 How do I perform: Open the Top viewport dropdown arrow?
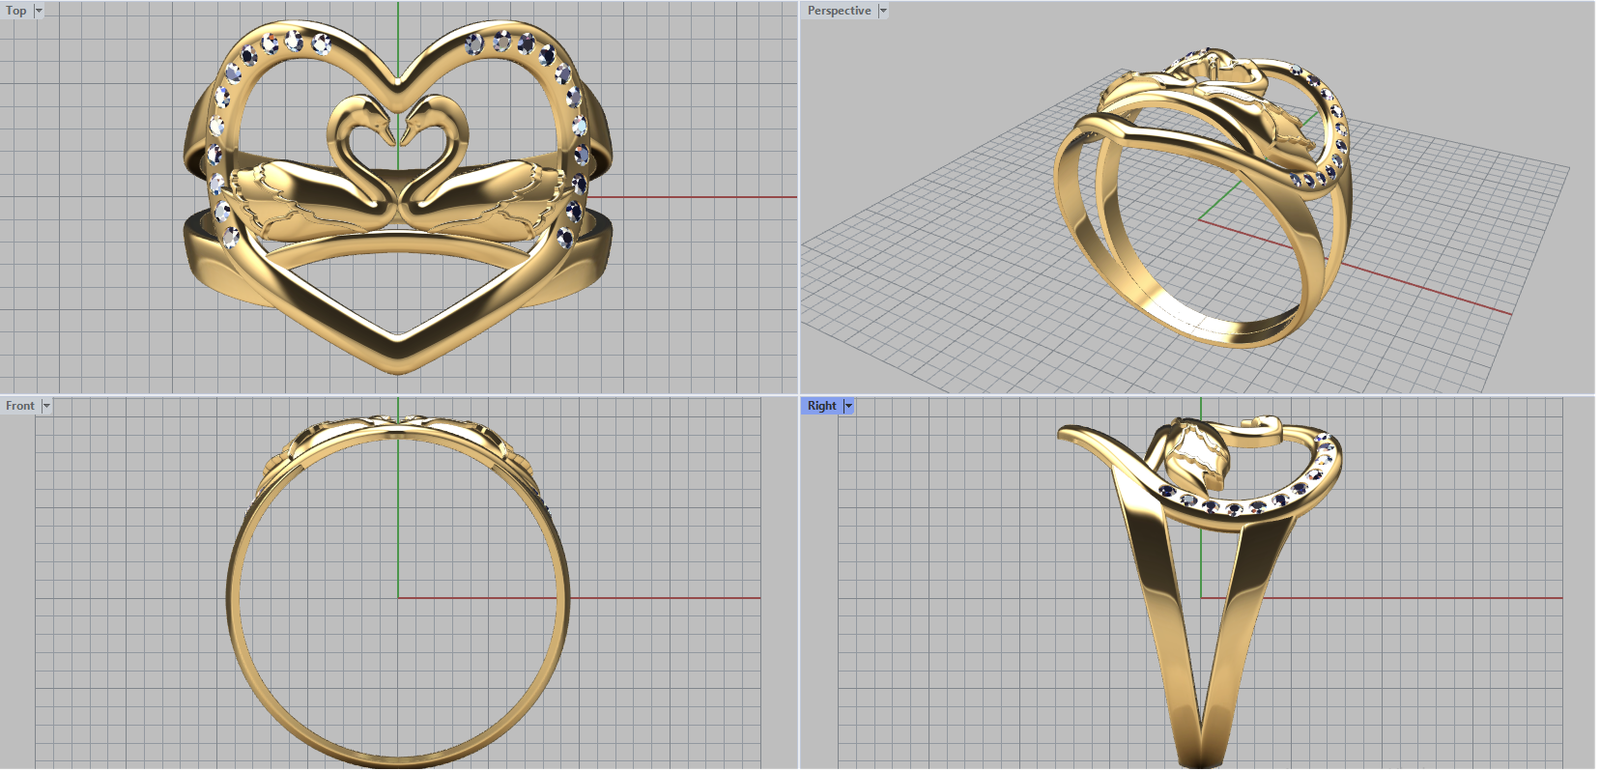[39, 11]
